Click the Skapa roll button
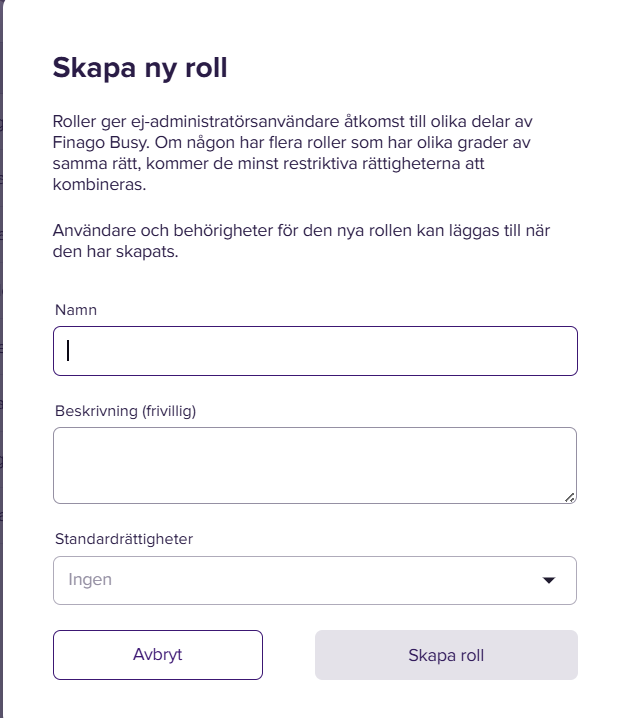 tap(446, 655)
